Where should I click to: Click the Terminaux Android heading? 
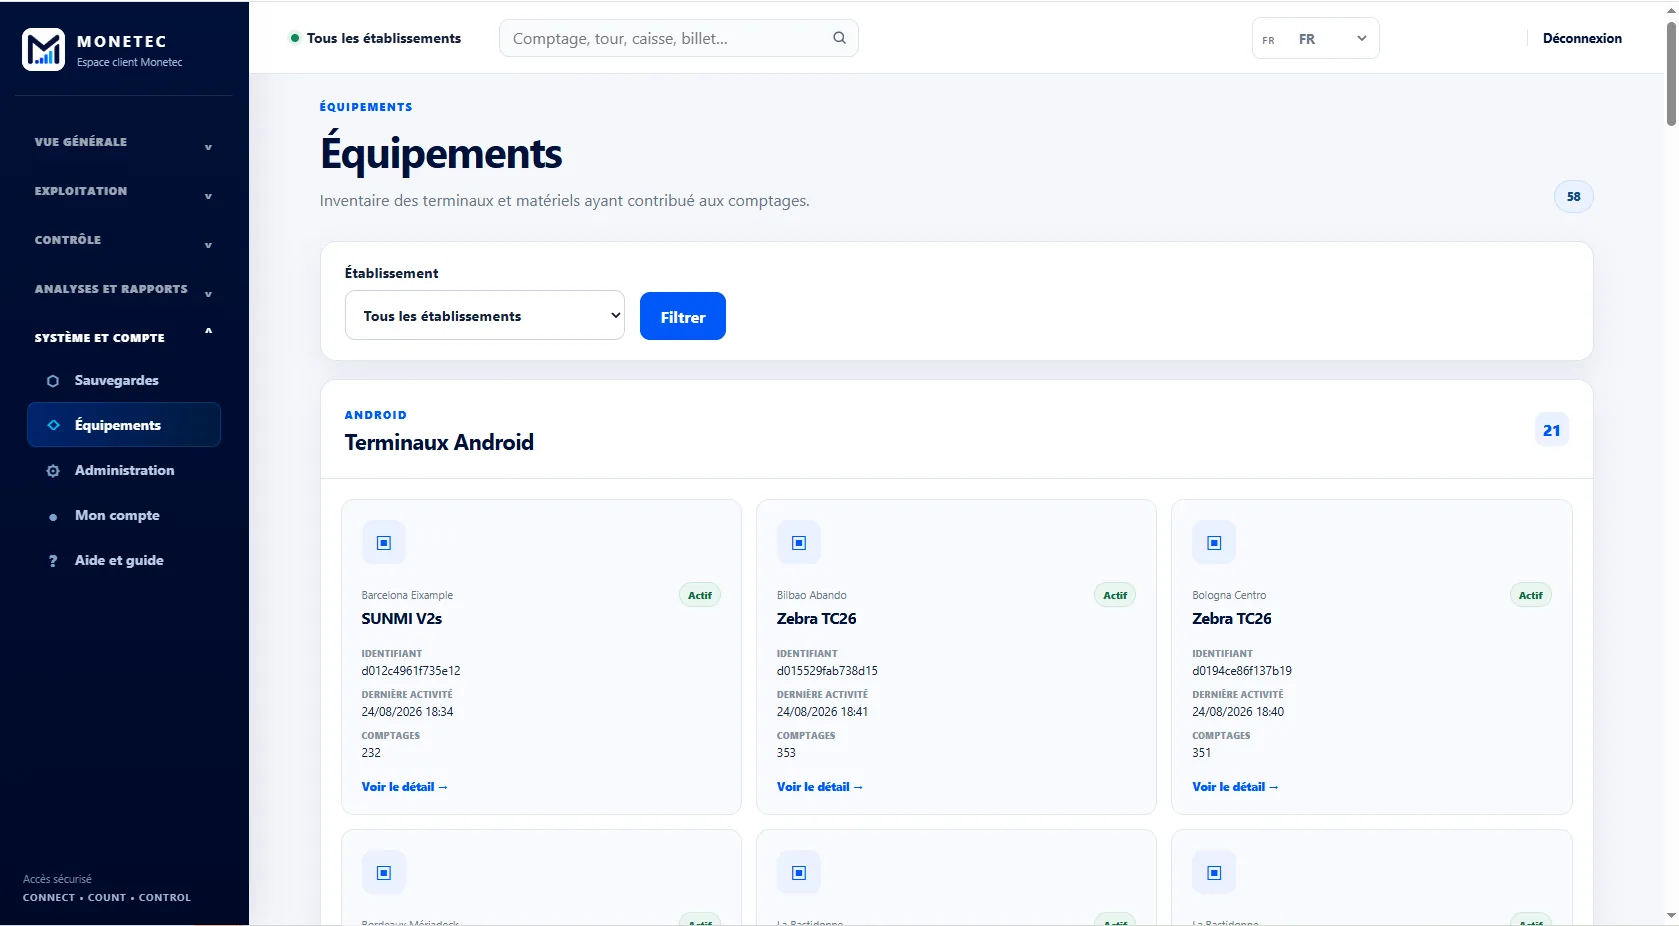[439, 442]
